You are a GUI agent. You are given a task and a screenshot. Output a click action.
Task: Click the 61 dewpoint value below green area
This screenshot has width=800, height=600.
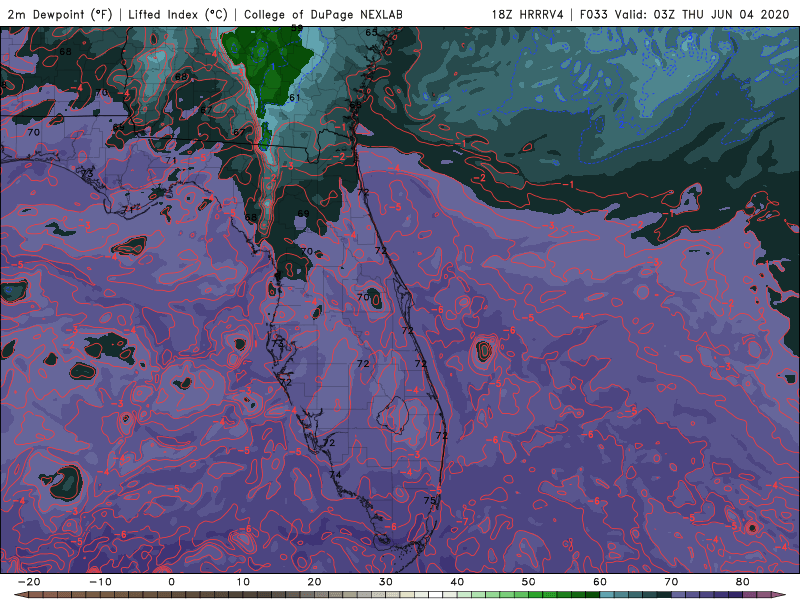[x=294, y=97]
